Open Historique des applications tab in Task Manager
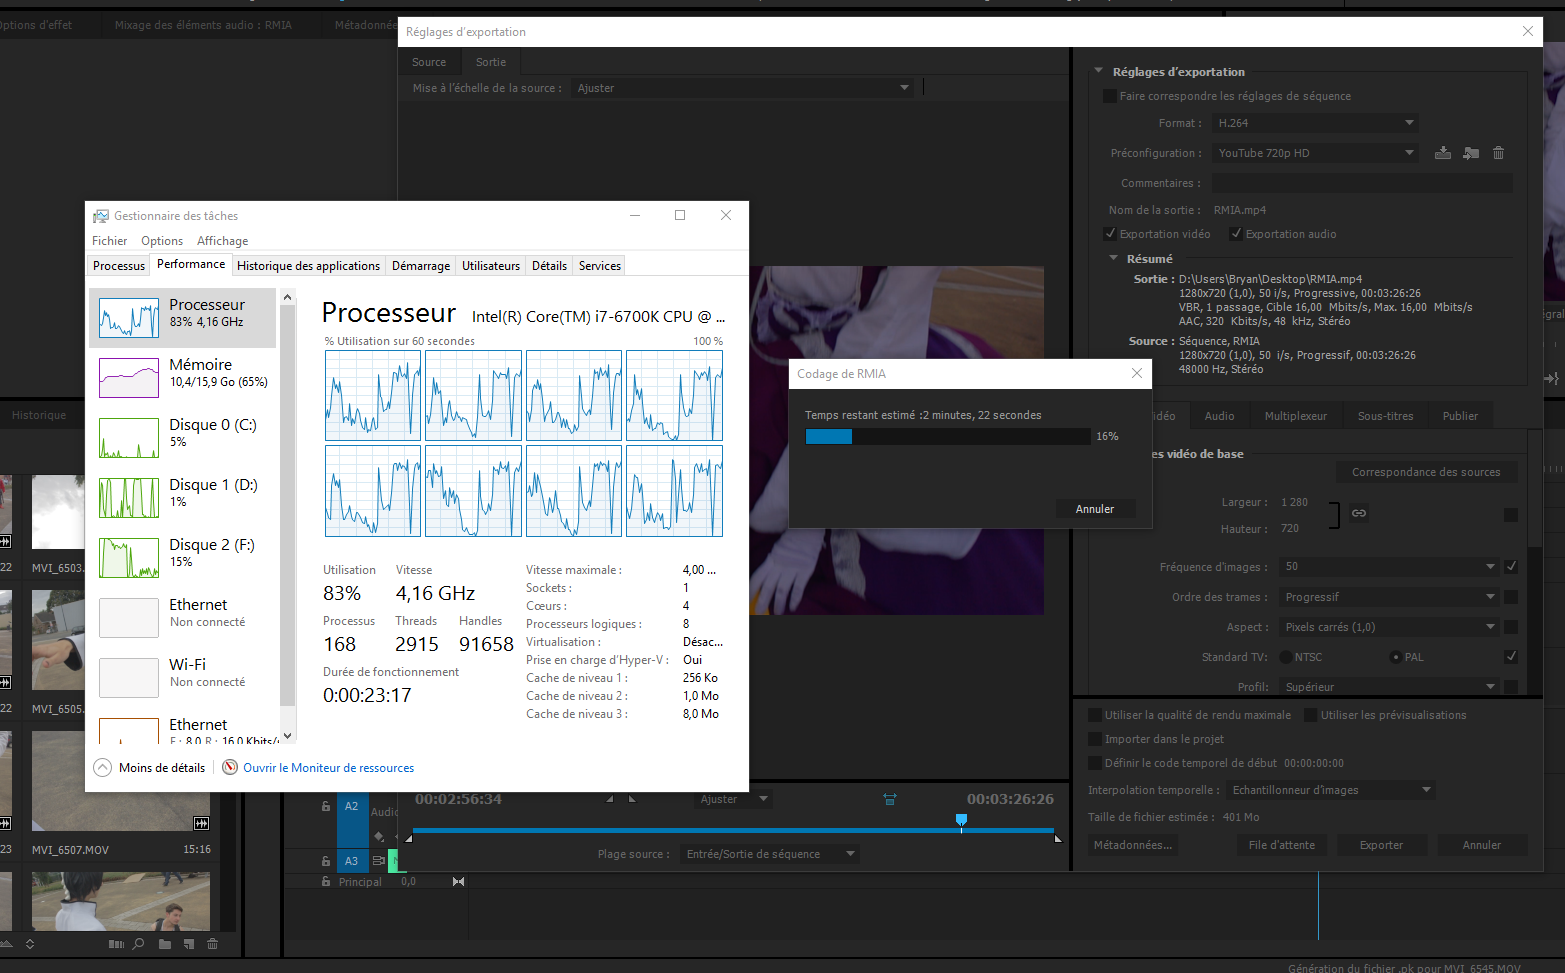 pyautogui.click(x=308, y=265)
